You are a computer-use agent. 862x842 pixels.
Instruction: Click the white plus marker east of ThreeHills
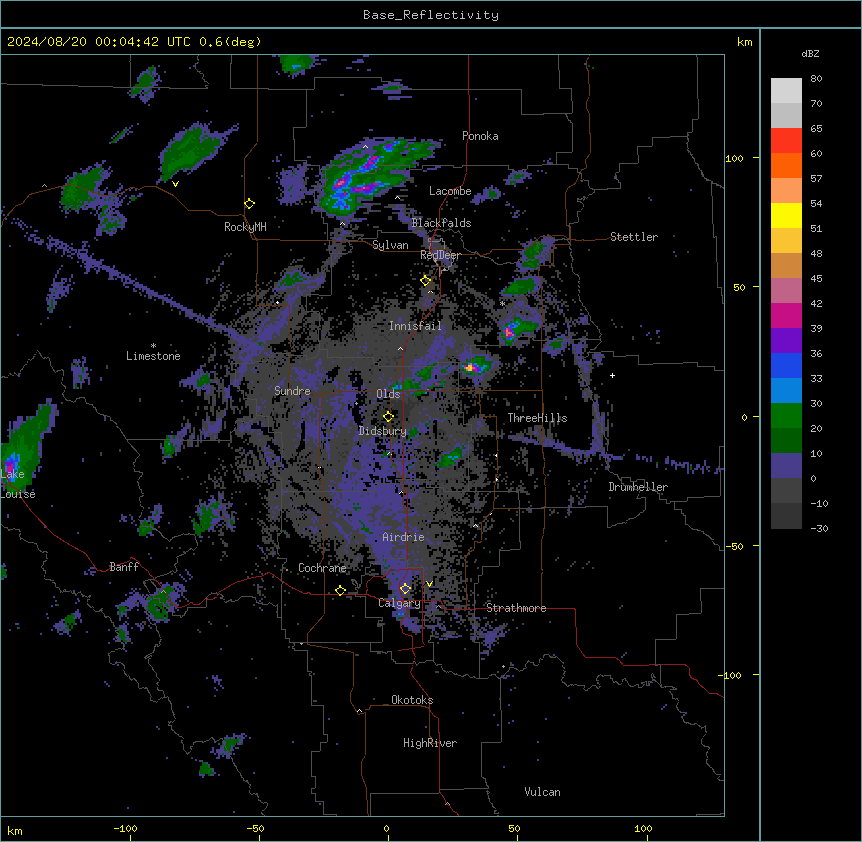(612, 375)
